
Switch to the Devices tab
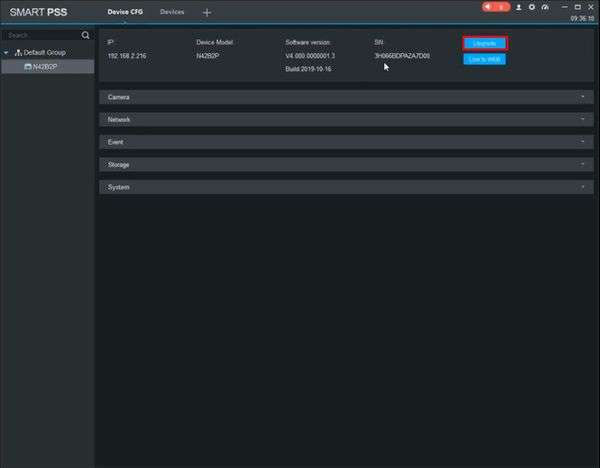172,12
